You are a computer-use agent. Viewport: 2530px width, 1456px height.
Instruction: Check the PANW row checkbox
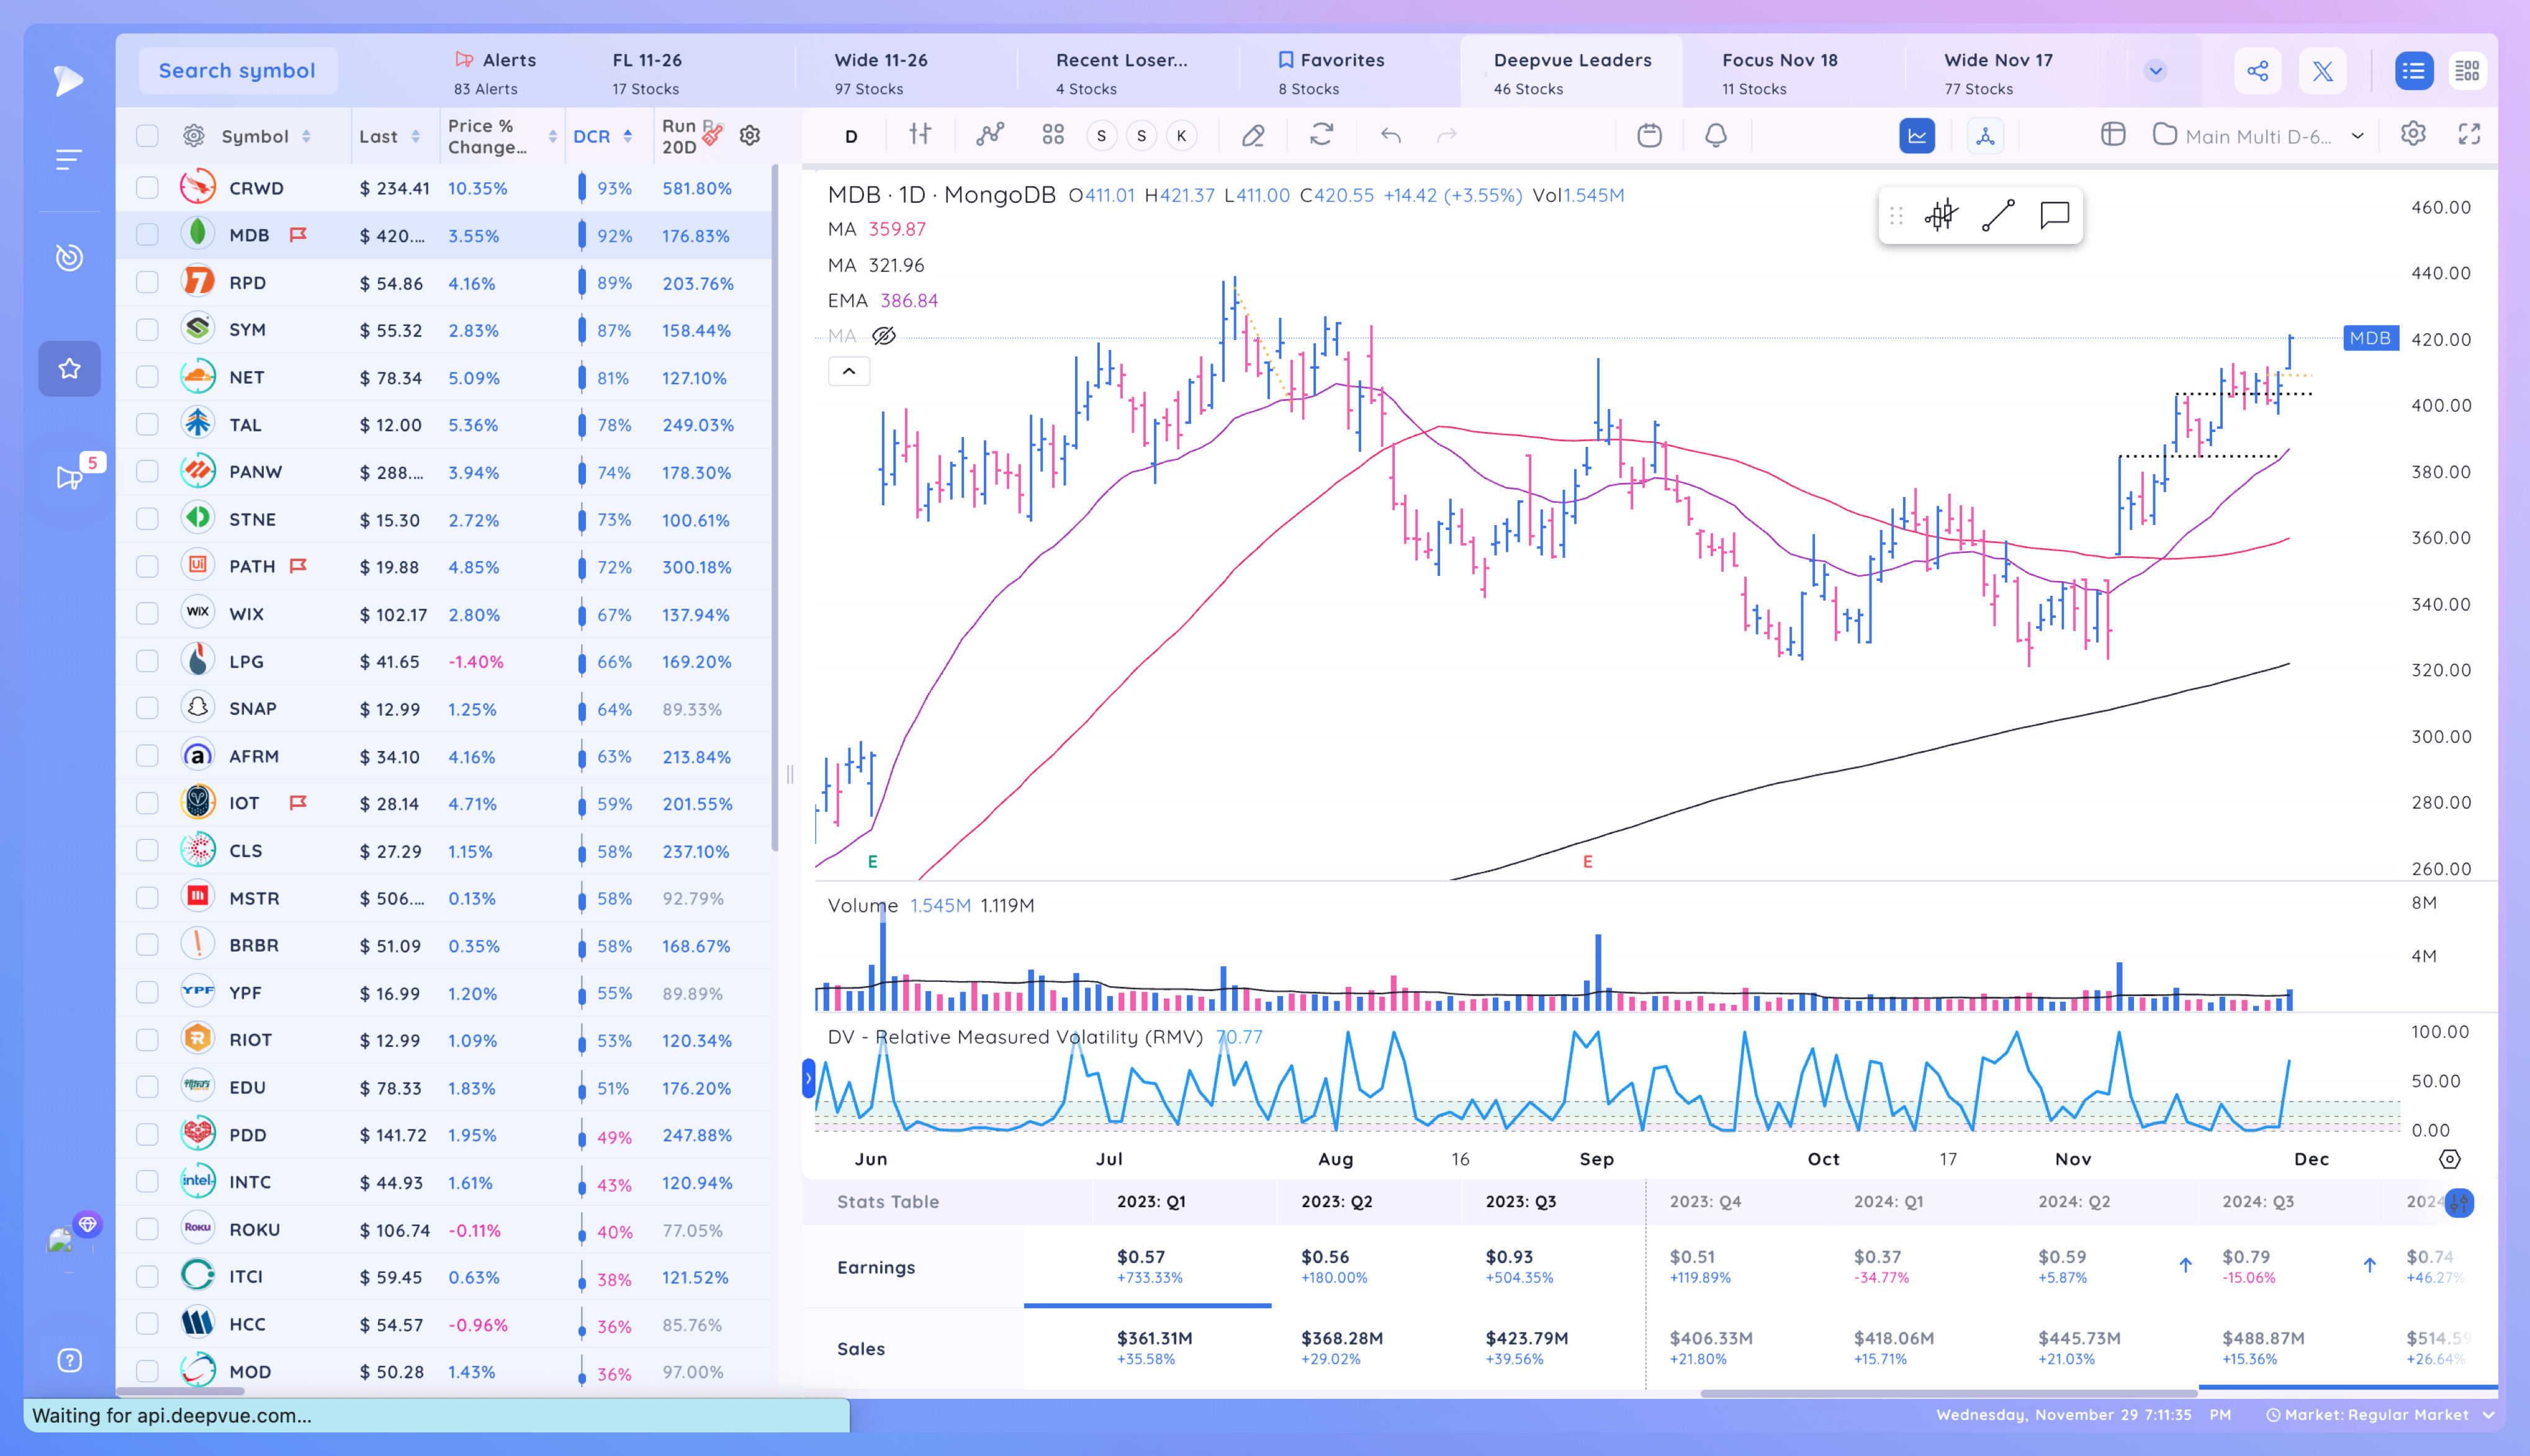coord(147,472)
